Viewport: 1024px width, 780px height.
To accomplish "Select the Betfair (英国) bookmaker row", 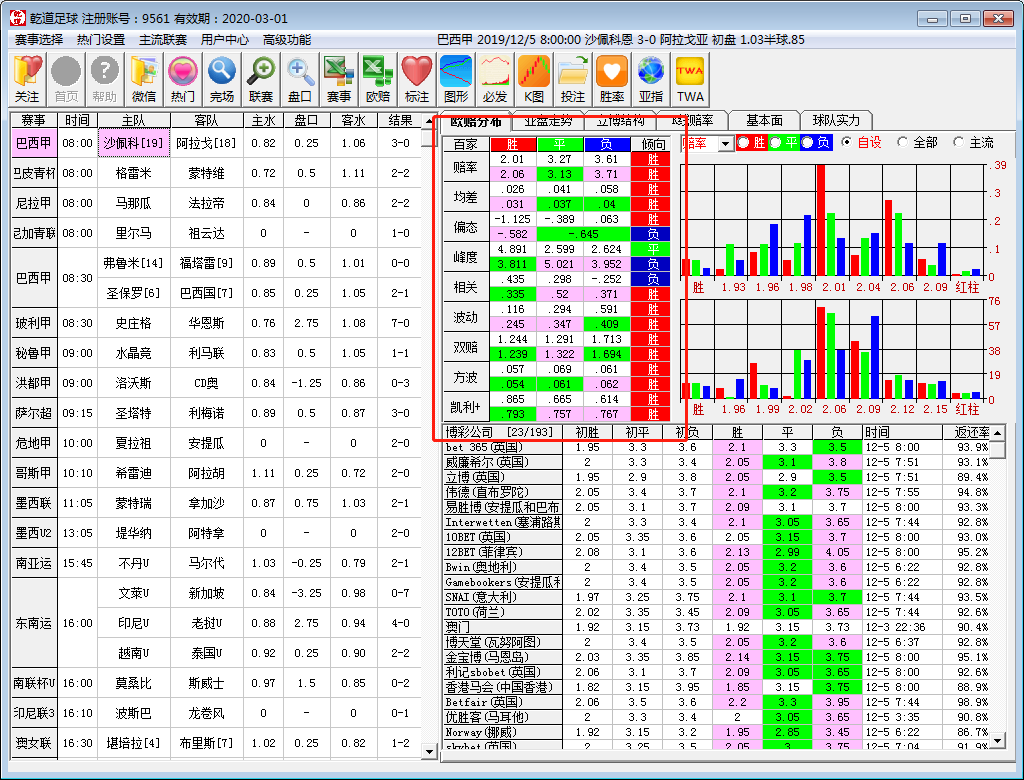I will coord(717,702).
